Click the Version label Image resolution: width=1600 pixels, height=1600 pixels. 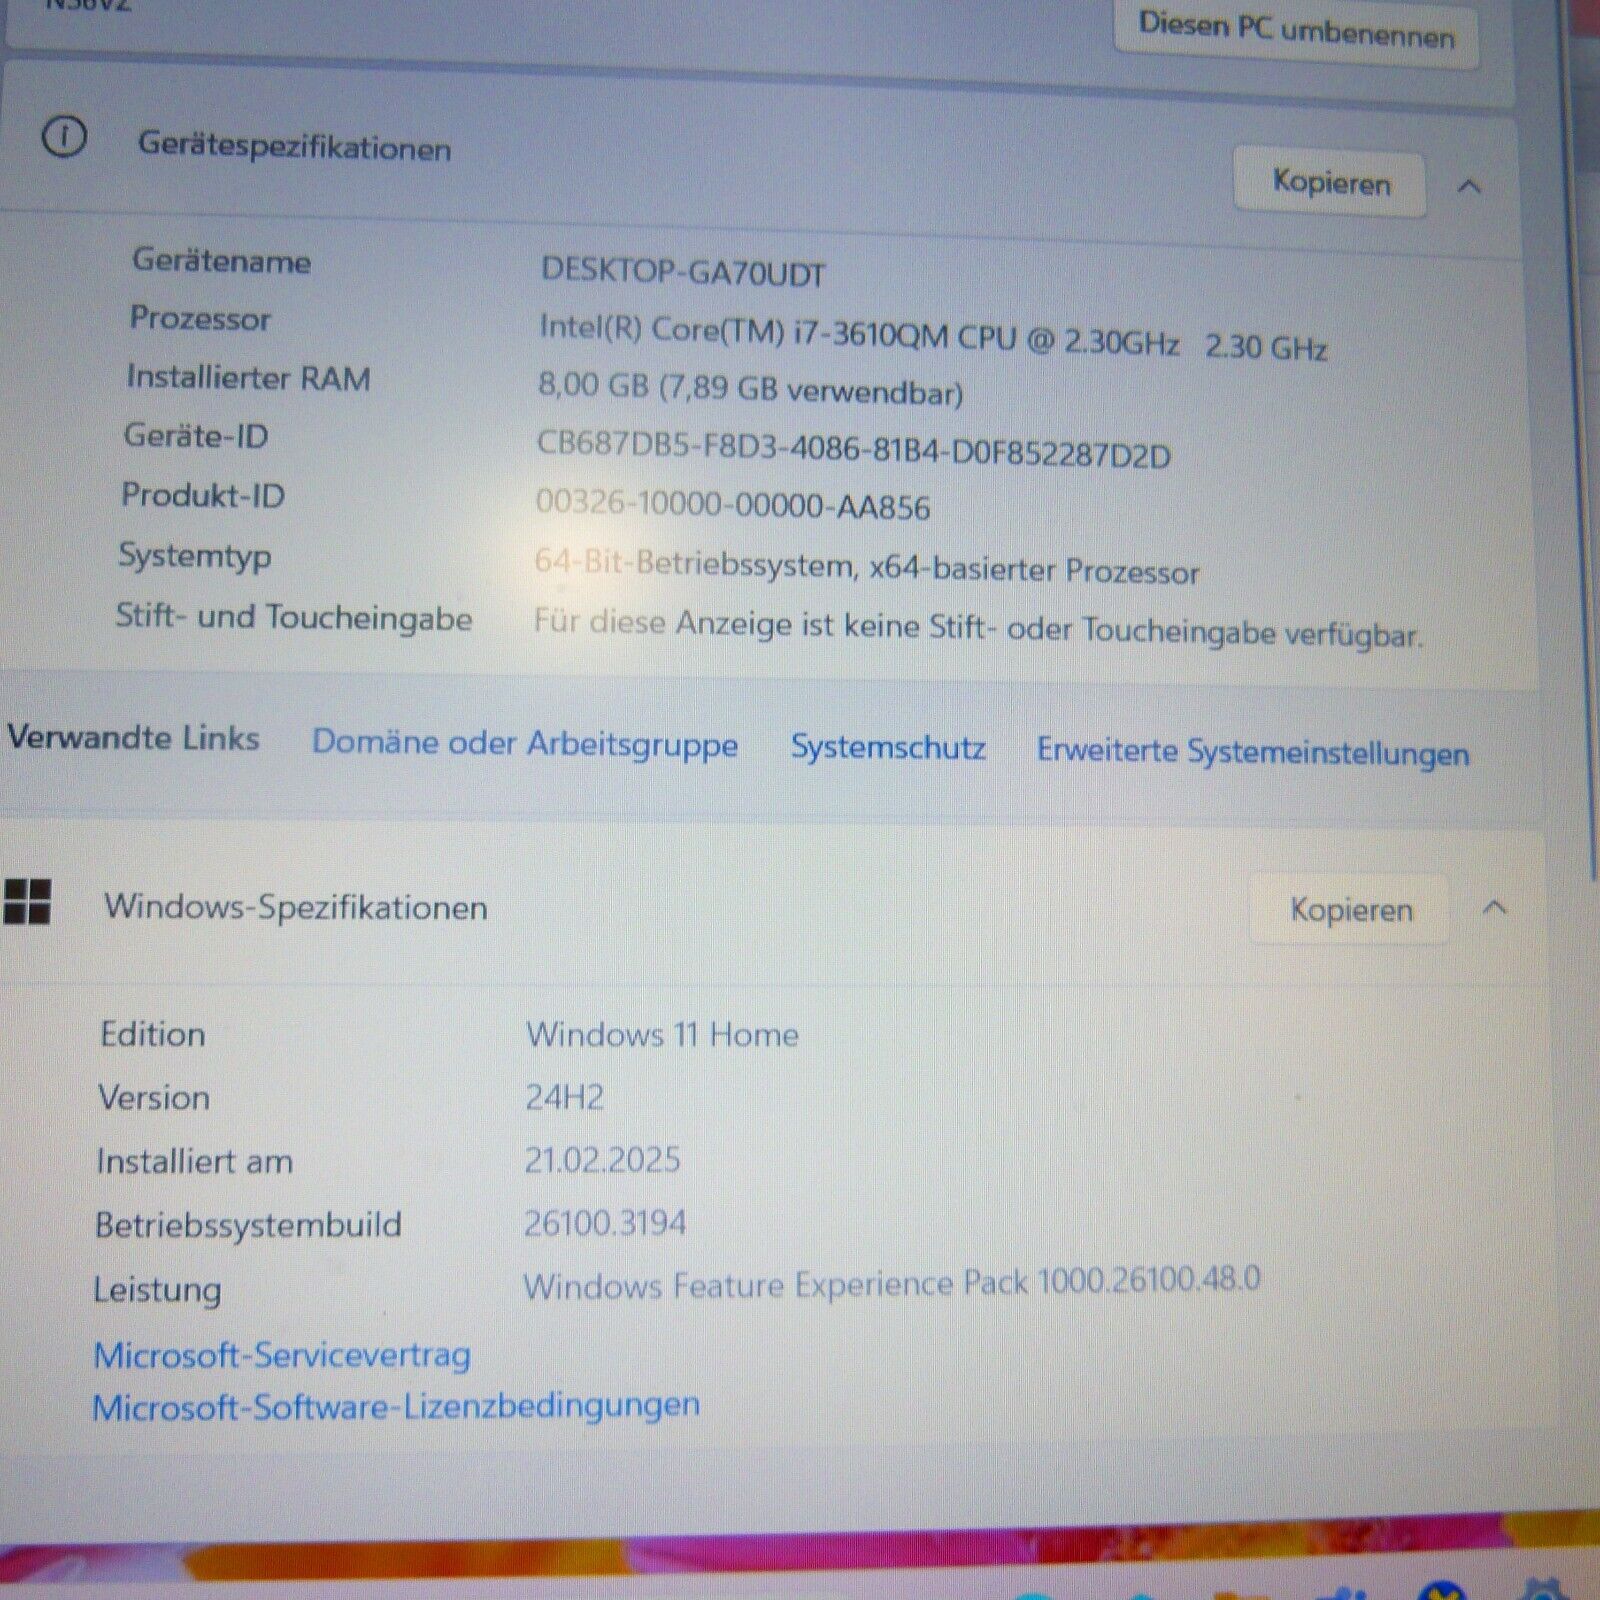click(x=154, y=1098)
